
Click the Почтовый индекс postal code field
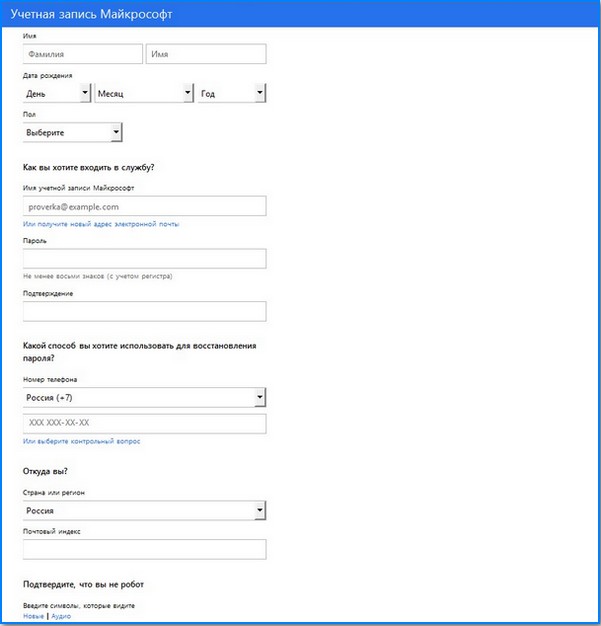click(144, 549)
